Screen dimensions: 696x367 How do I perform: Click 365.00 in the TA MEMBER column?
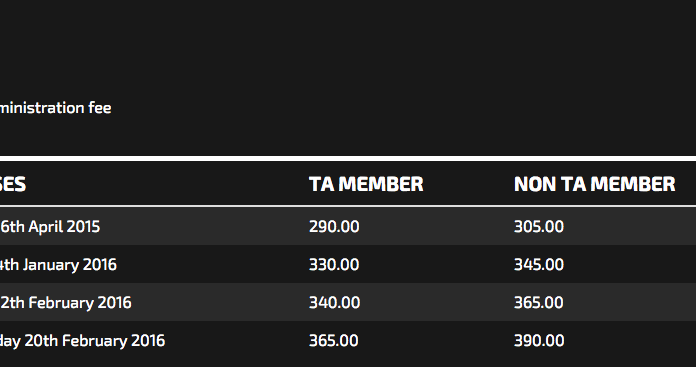click(x=334, y=341)
